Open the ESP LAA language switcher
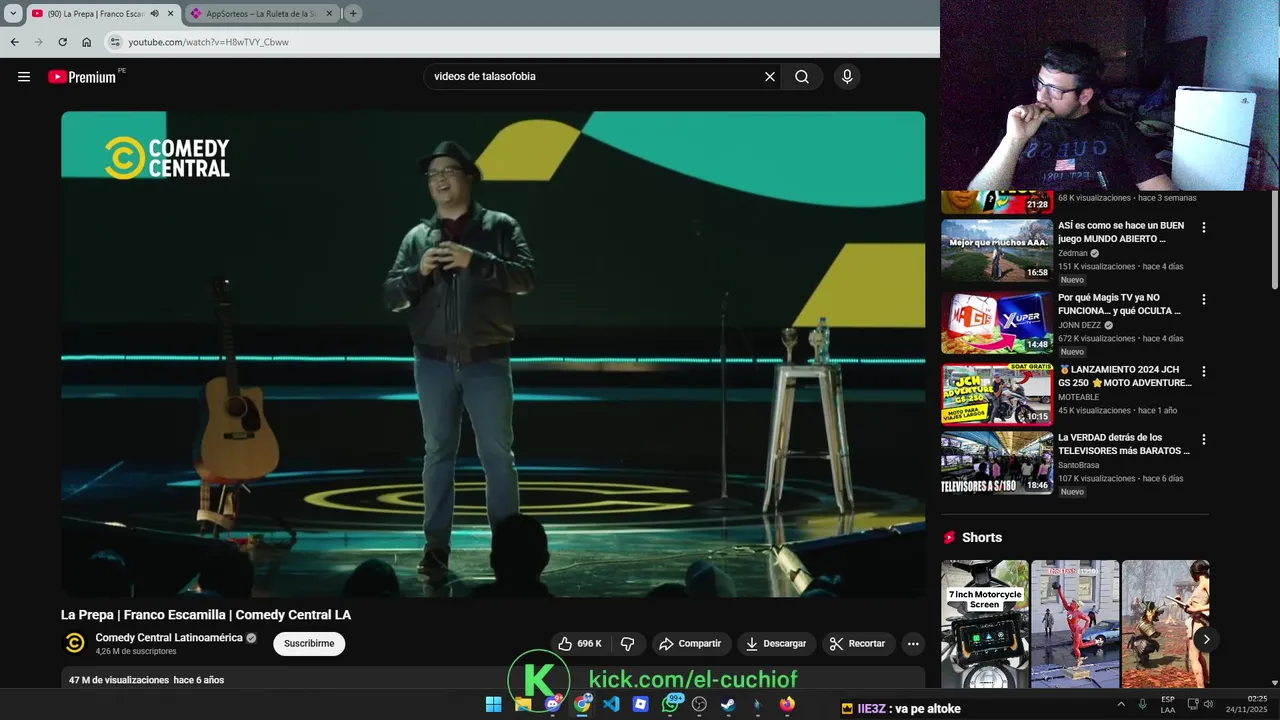The height and width of the screenshot is (720, 1280). click(1168, 705)
